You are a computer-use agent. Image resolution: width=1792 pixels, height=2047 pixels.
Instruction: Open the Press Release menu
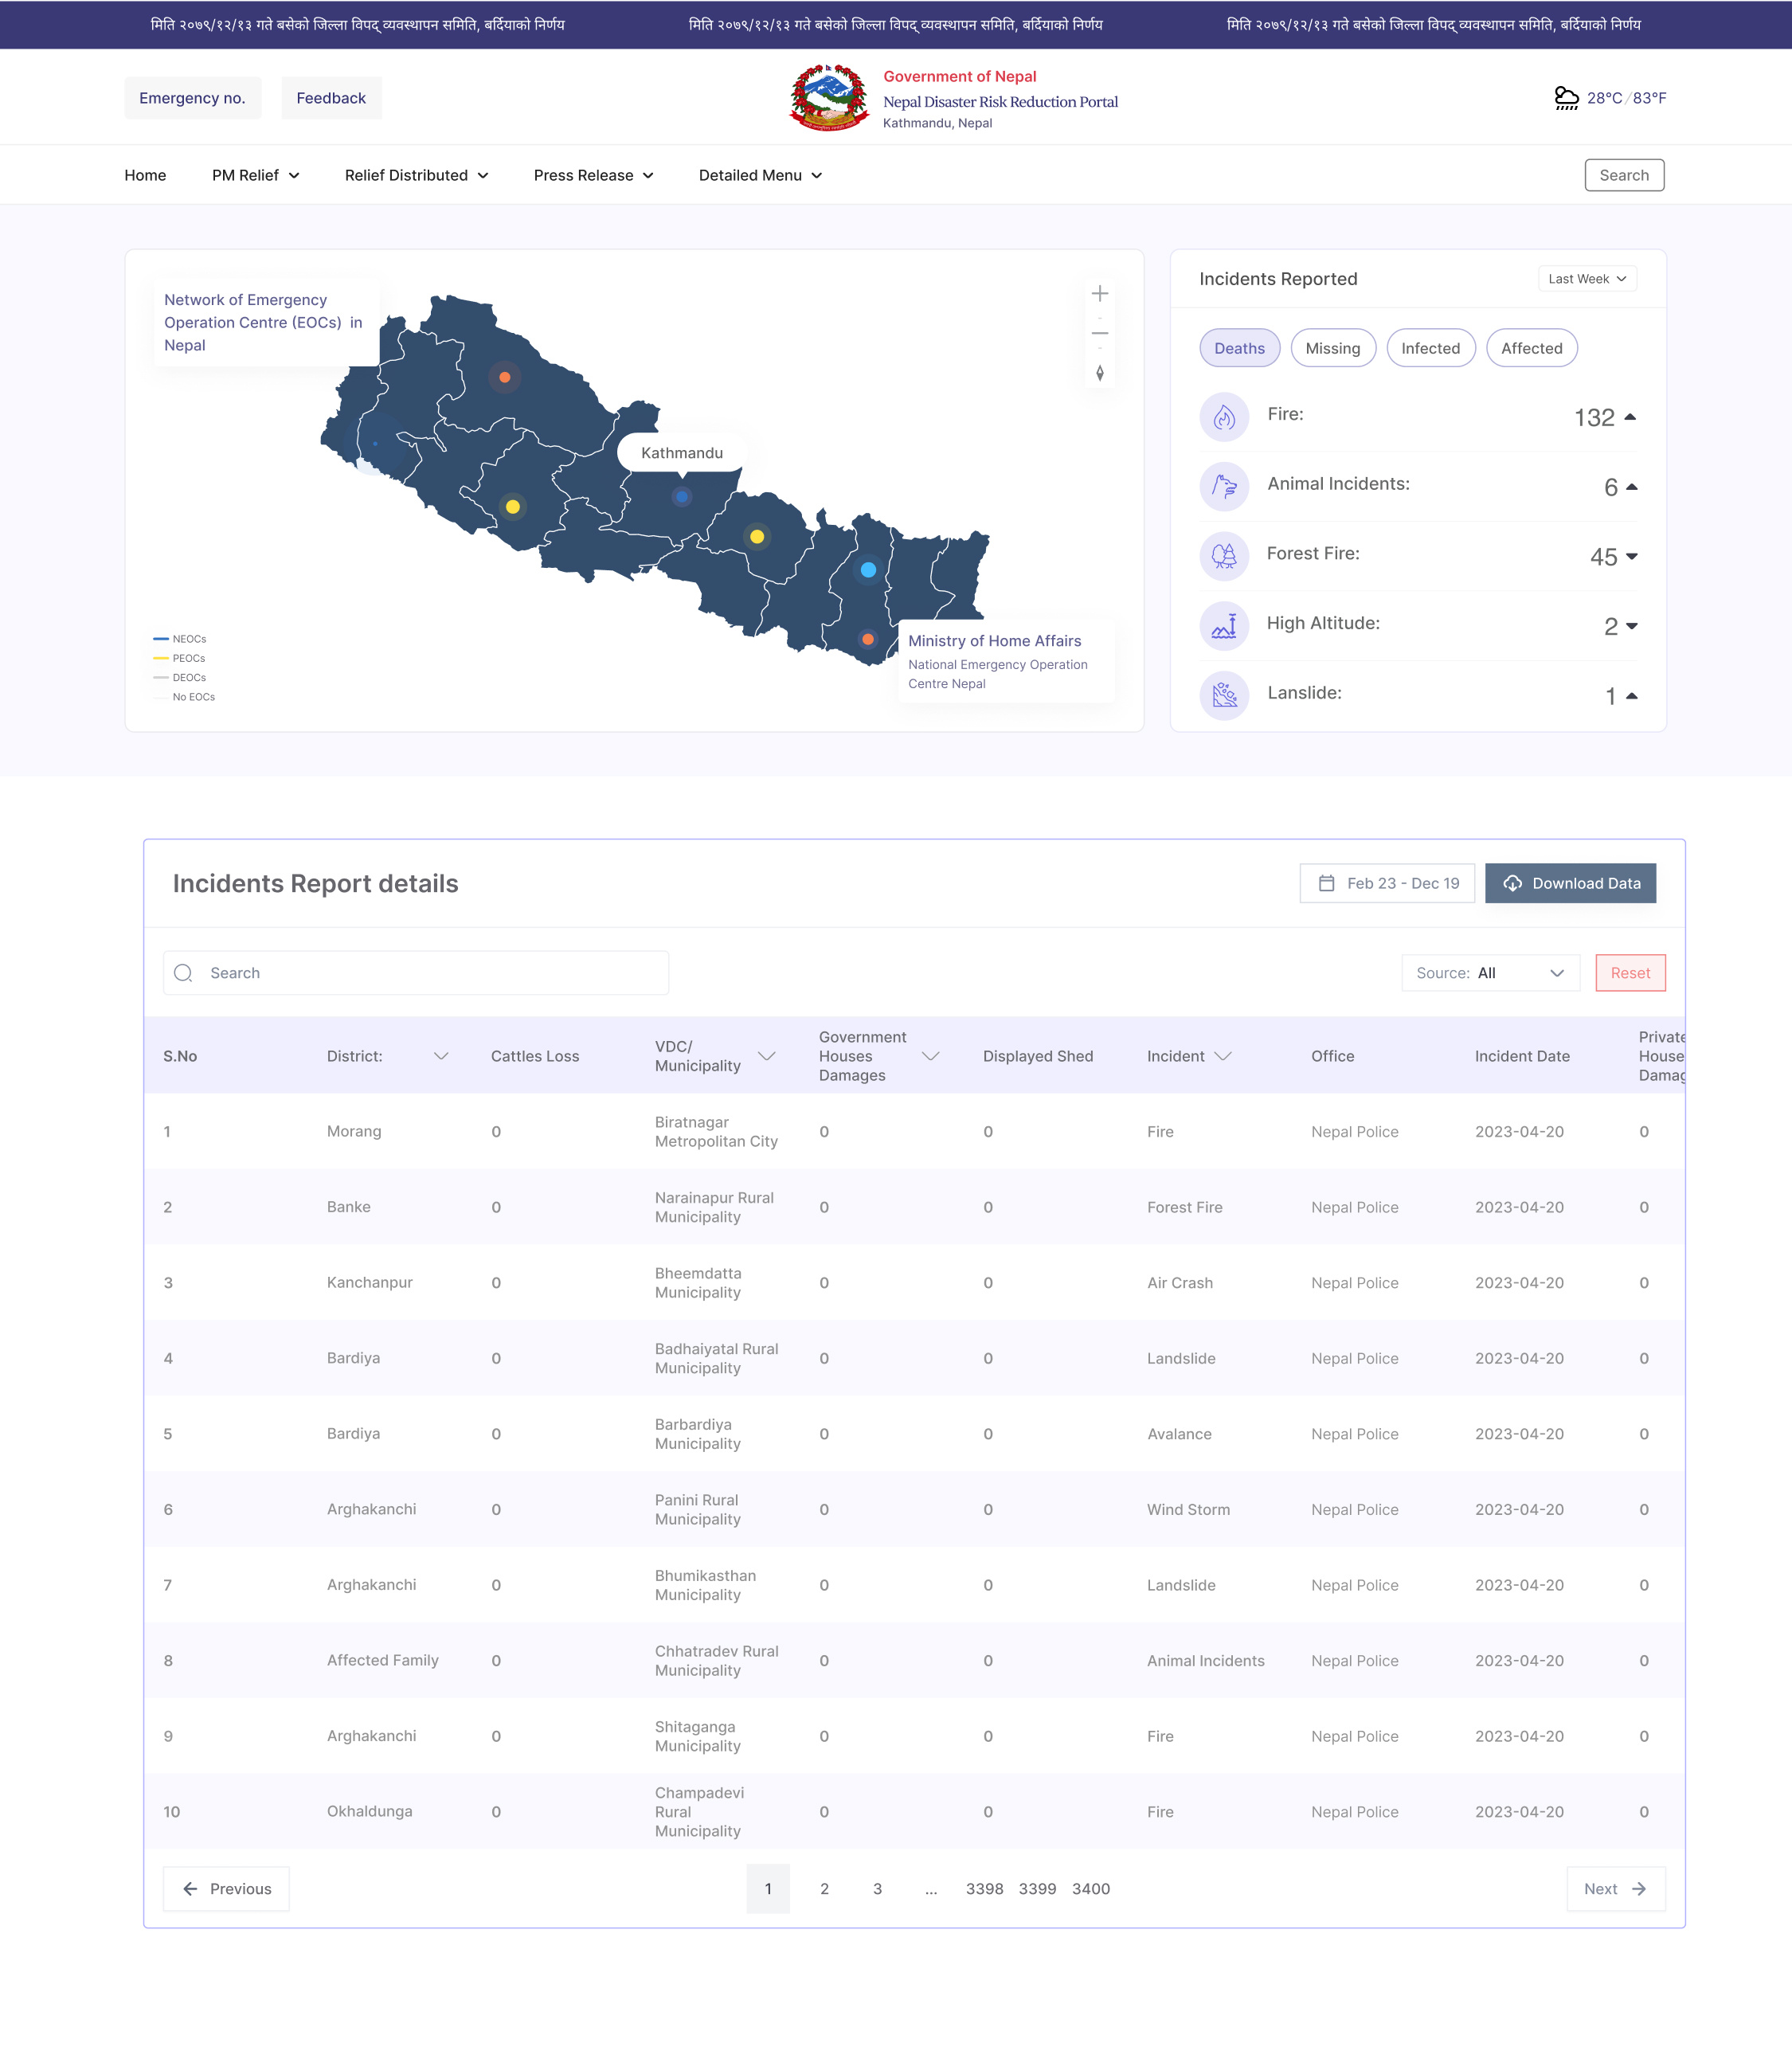click(x=592, y=175)
